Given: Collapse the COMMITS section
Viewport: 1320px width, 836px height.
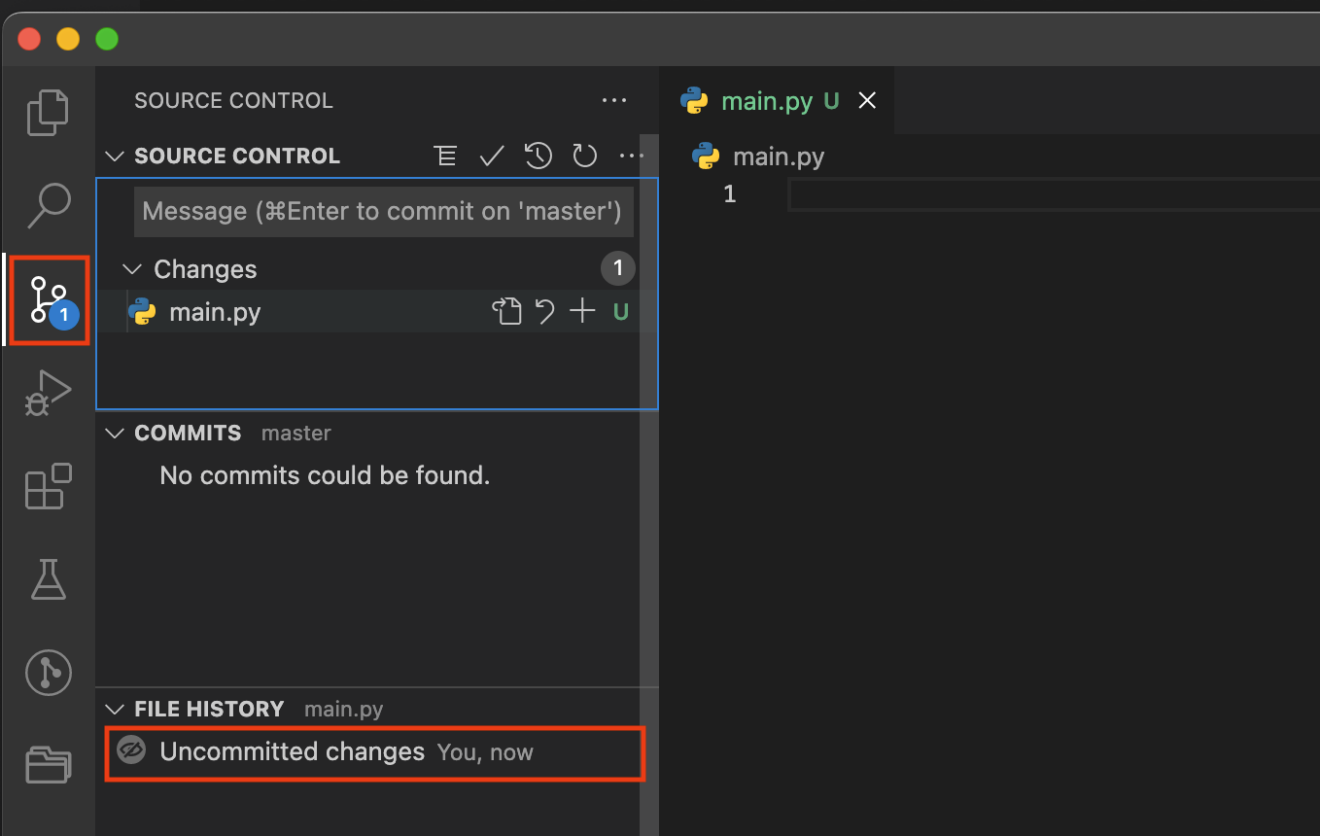Looking at the screenshot, I should (x=116, y=433).
